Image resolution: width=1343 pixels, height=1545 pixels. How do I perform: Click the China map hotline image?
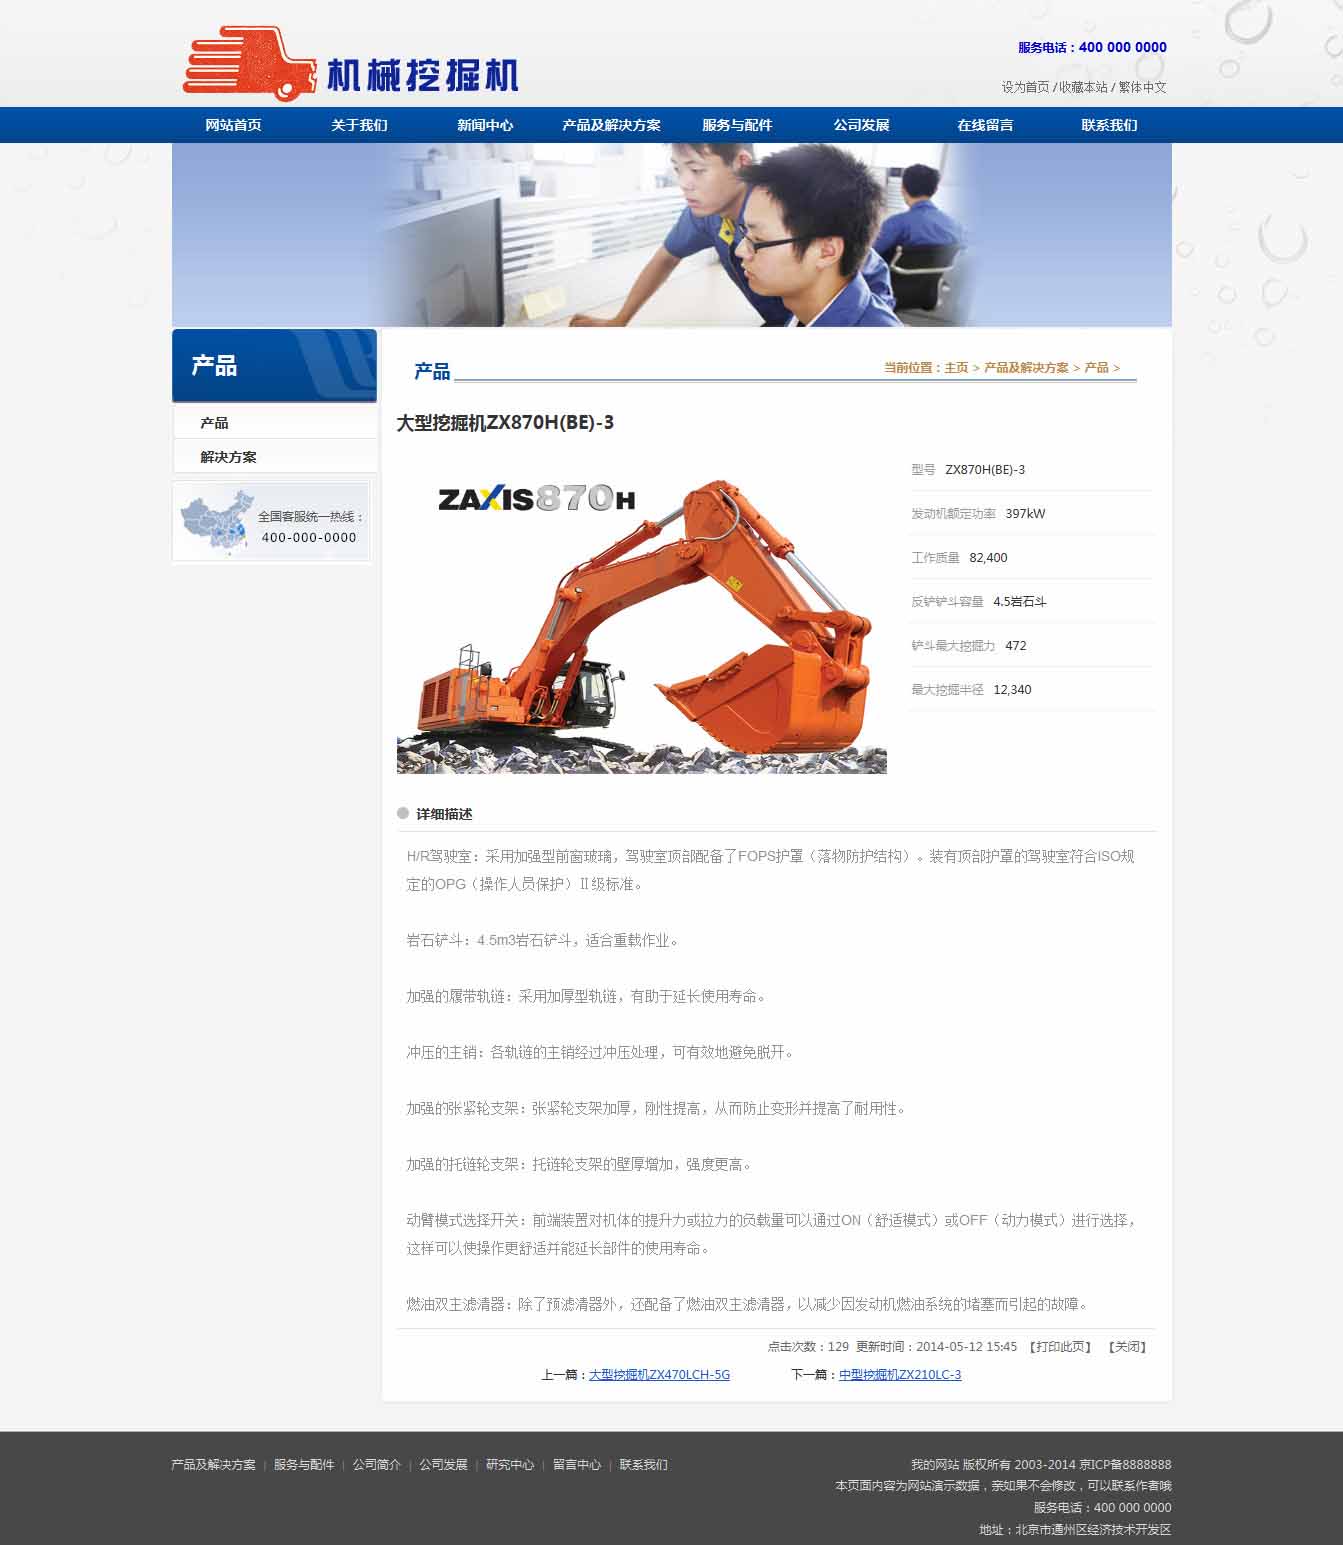[x=271, y=521]
